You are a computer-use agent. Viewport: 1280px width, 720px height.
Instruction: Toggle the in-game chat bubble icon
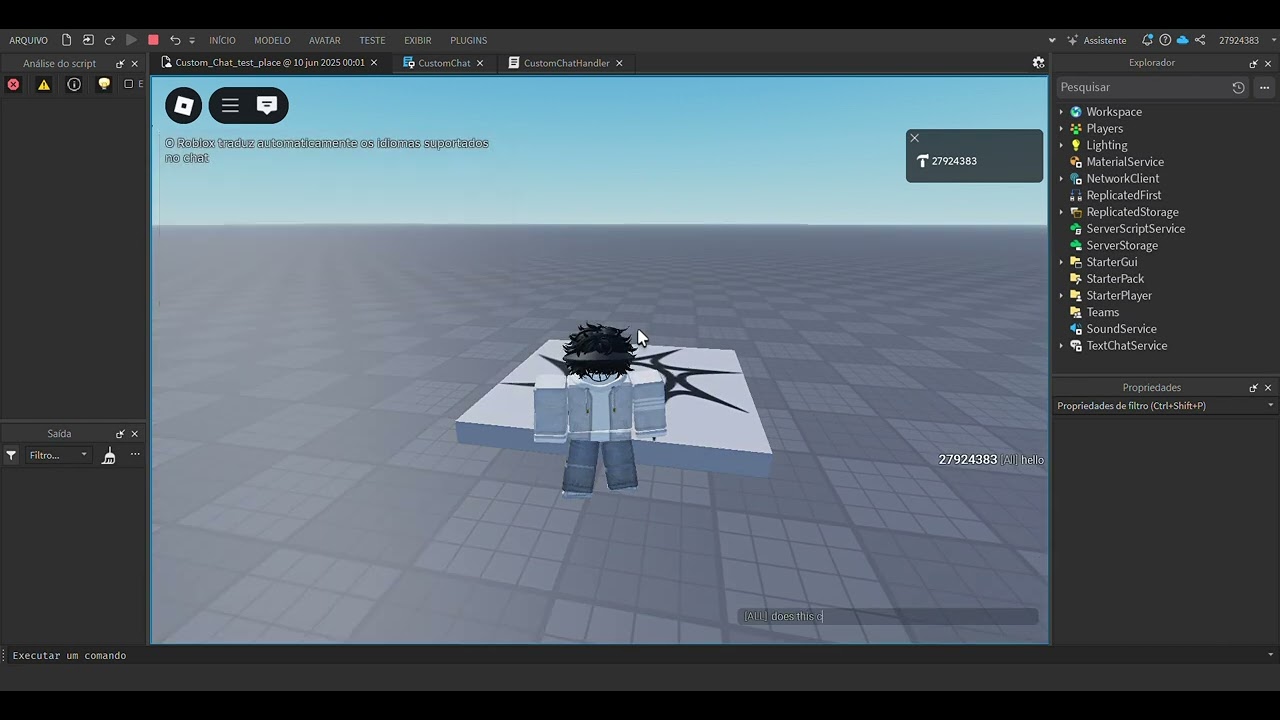(x=267, y=105)
